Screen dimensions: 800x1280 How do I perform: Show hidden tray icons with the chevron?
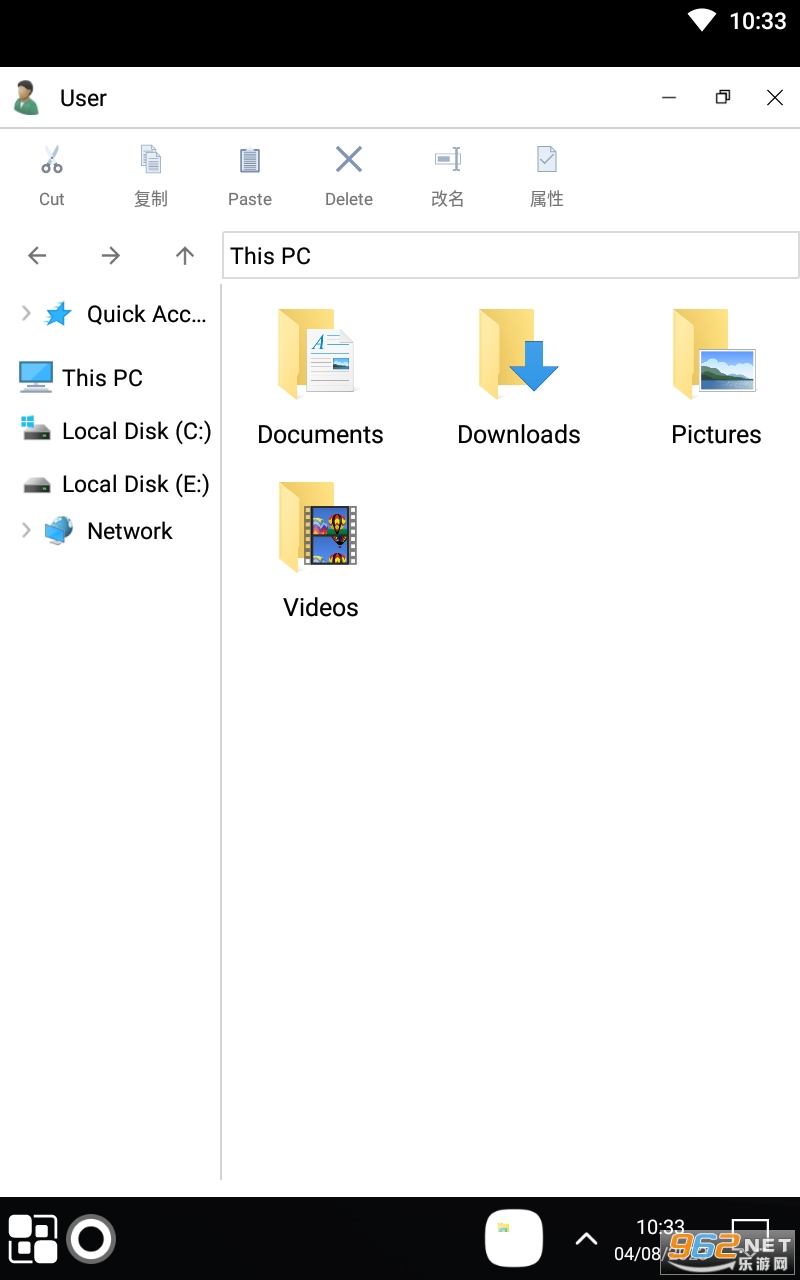coord(586,1240)
